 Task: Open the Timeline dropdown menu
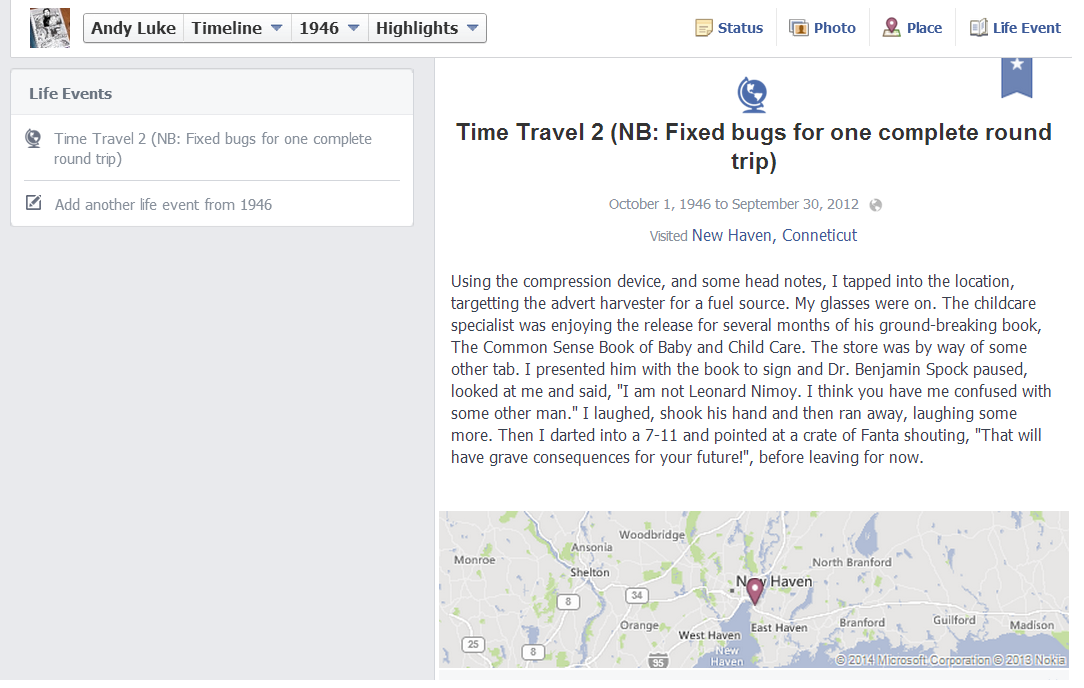237,28
